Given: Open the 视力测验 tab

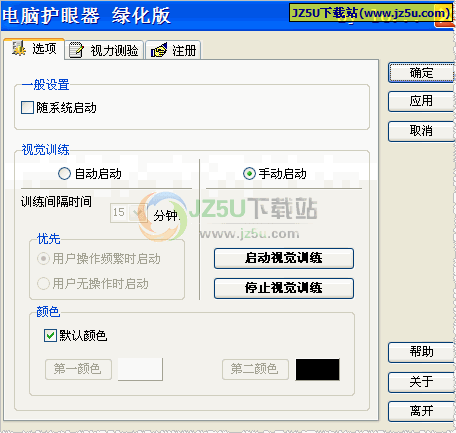Looking at the screenshot, I should (104, 50).
